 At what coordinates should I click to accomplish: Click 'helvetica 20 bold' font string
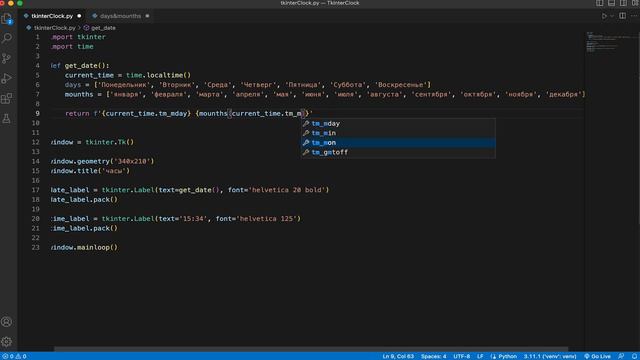click(x=287, y=190)
